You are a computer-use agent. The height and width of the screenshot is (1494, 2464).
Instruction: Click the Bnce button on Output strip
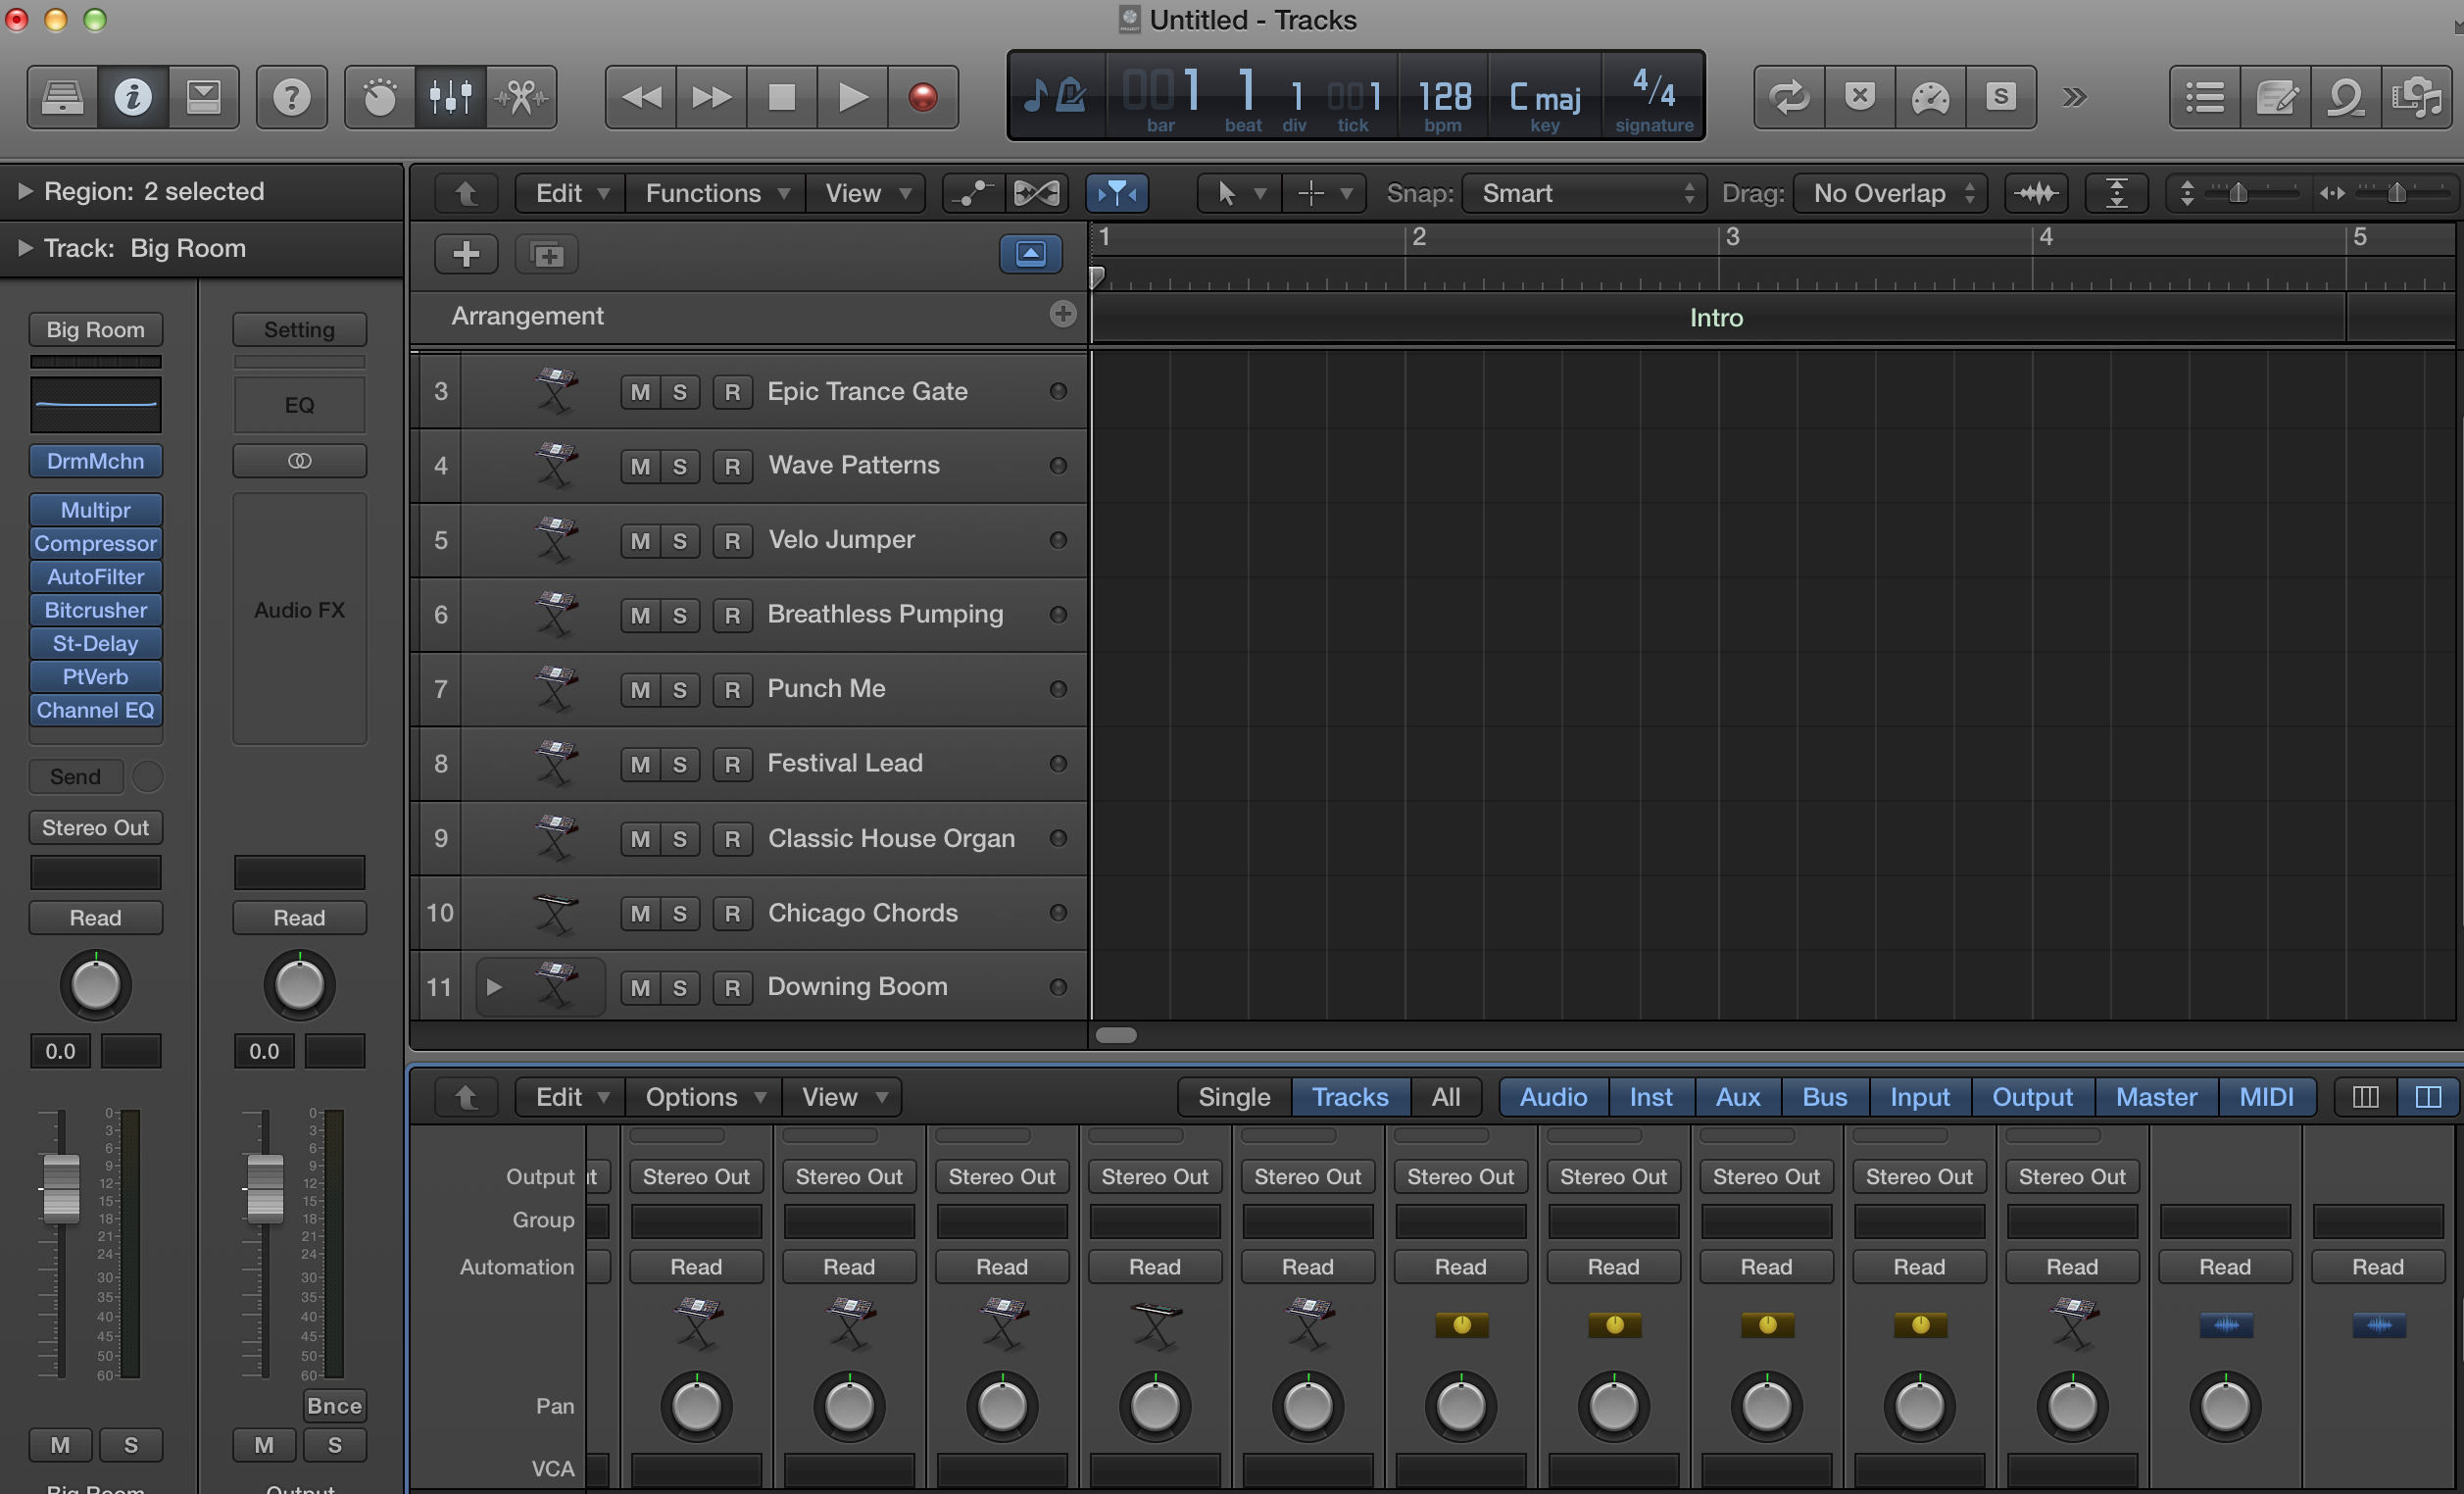tap(334, 1405)
